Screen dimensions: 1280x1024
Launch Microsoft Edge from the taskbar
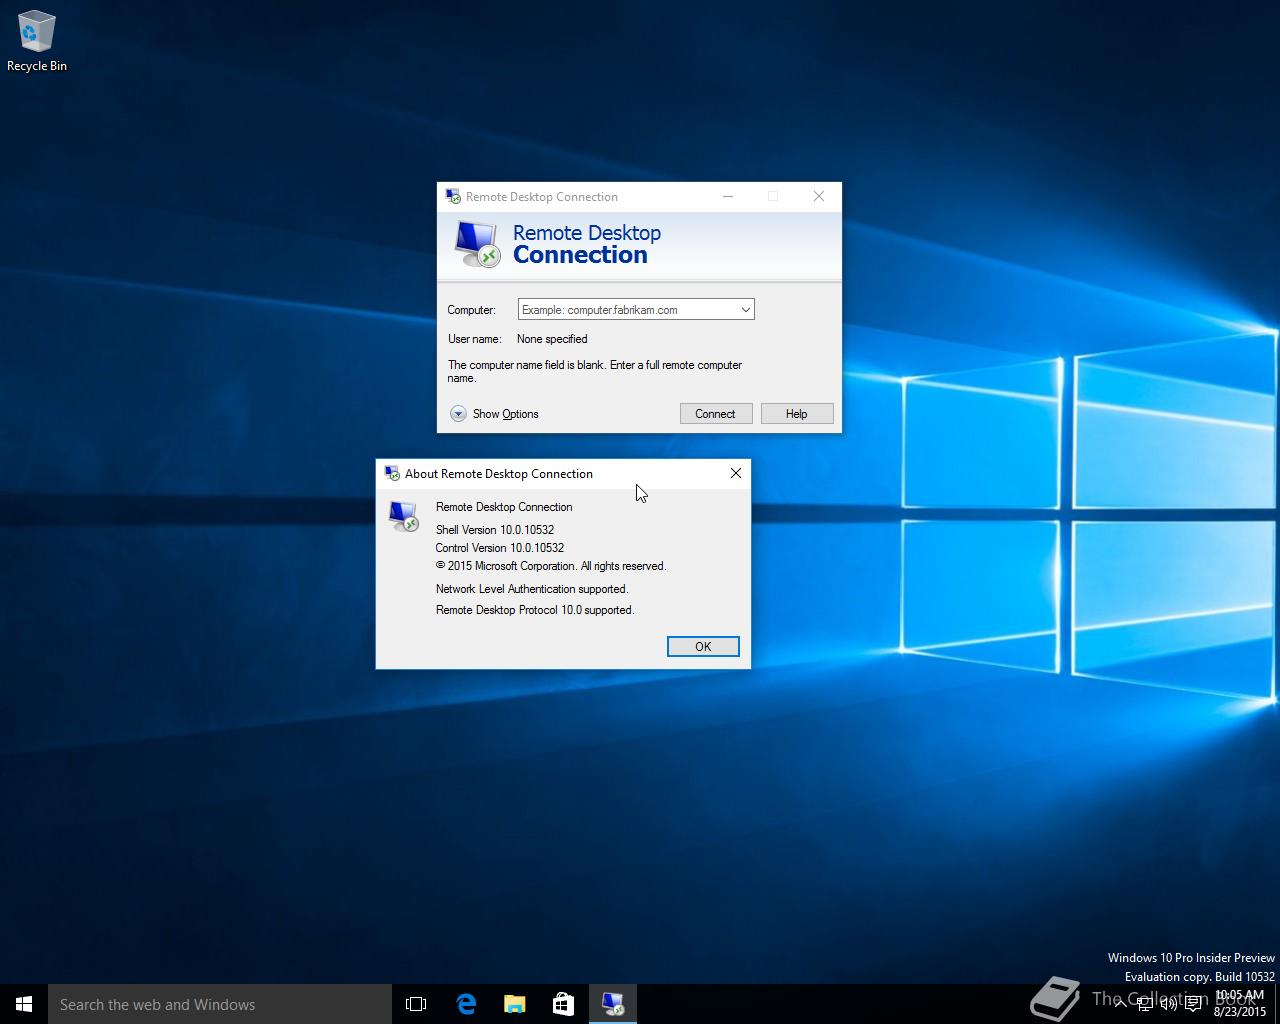tap(465, 1004)
